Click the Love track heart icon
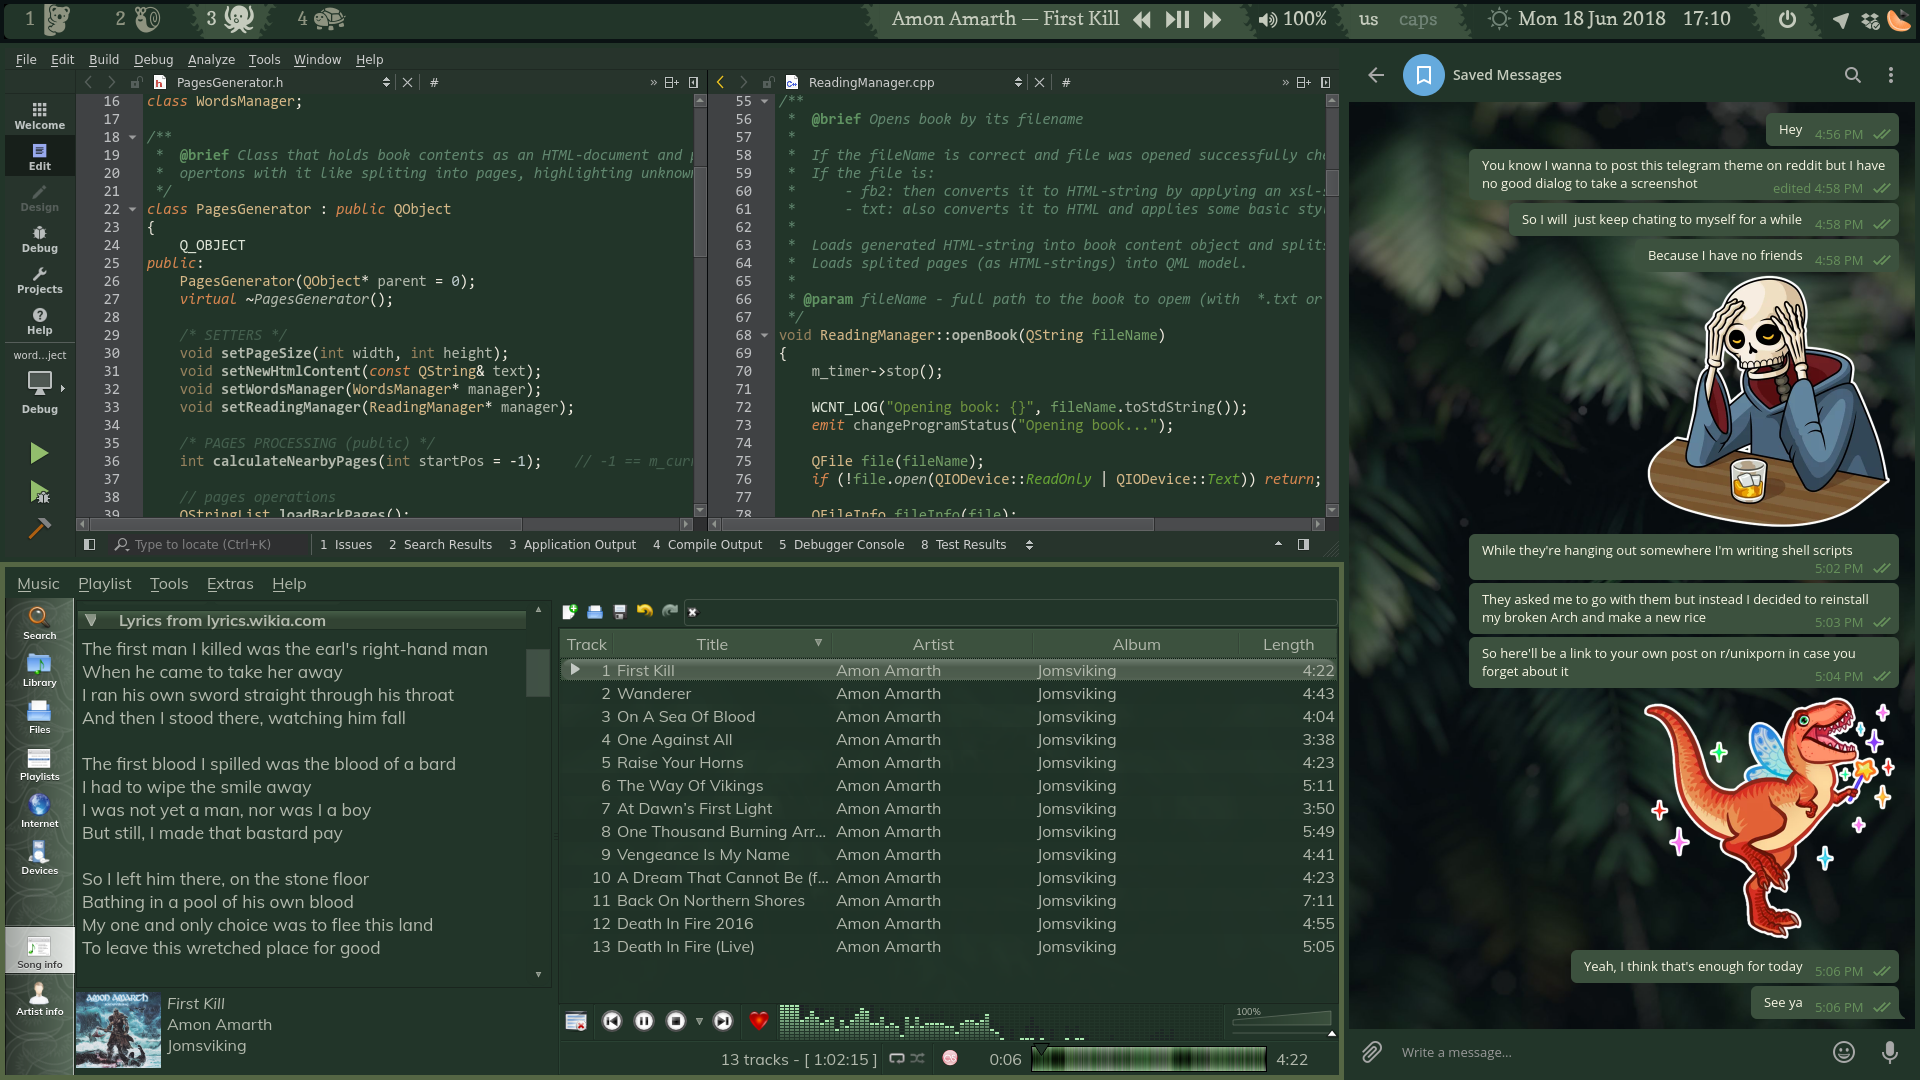Image resolution: width=1920 pixels, height=1080 pixels. point(758,1021)
